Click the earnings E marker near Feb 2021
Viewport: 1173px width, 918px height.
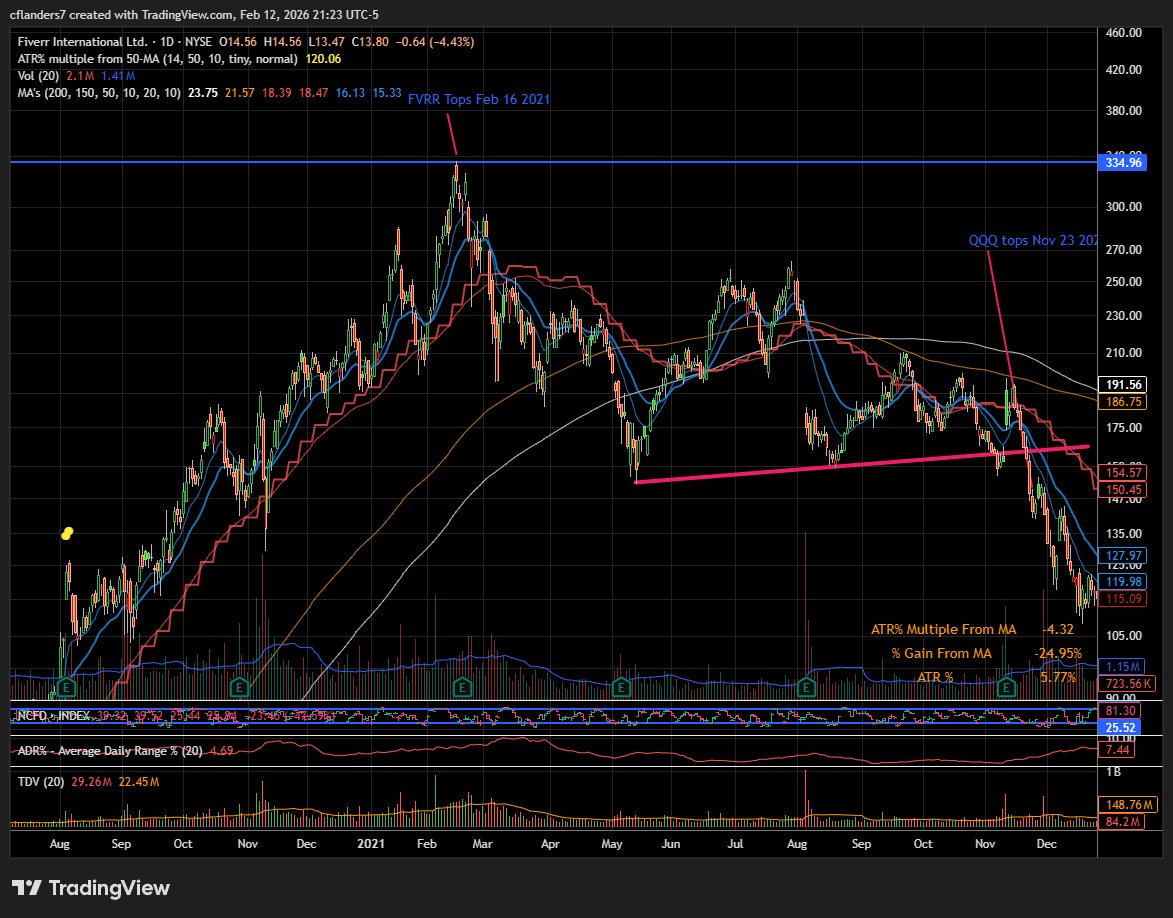pyautogui.click(x=462, y=686)
